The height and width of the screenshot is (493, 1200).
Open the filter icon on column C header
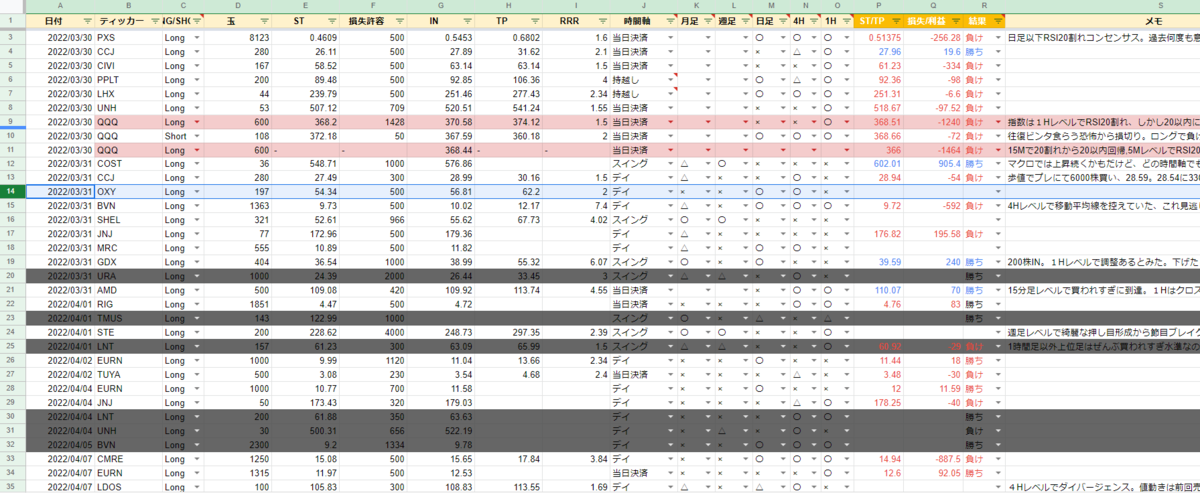(195, 21)
